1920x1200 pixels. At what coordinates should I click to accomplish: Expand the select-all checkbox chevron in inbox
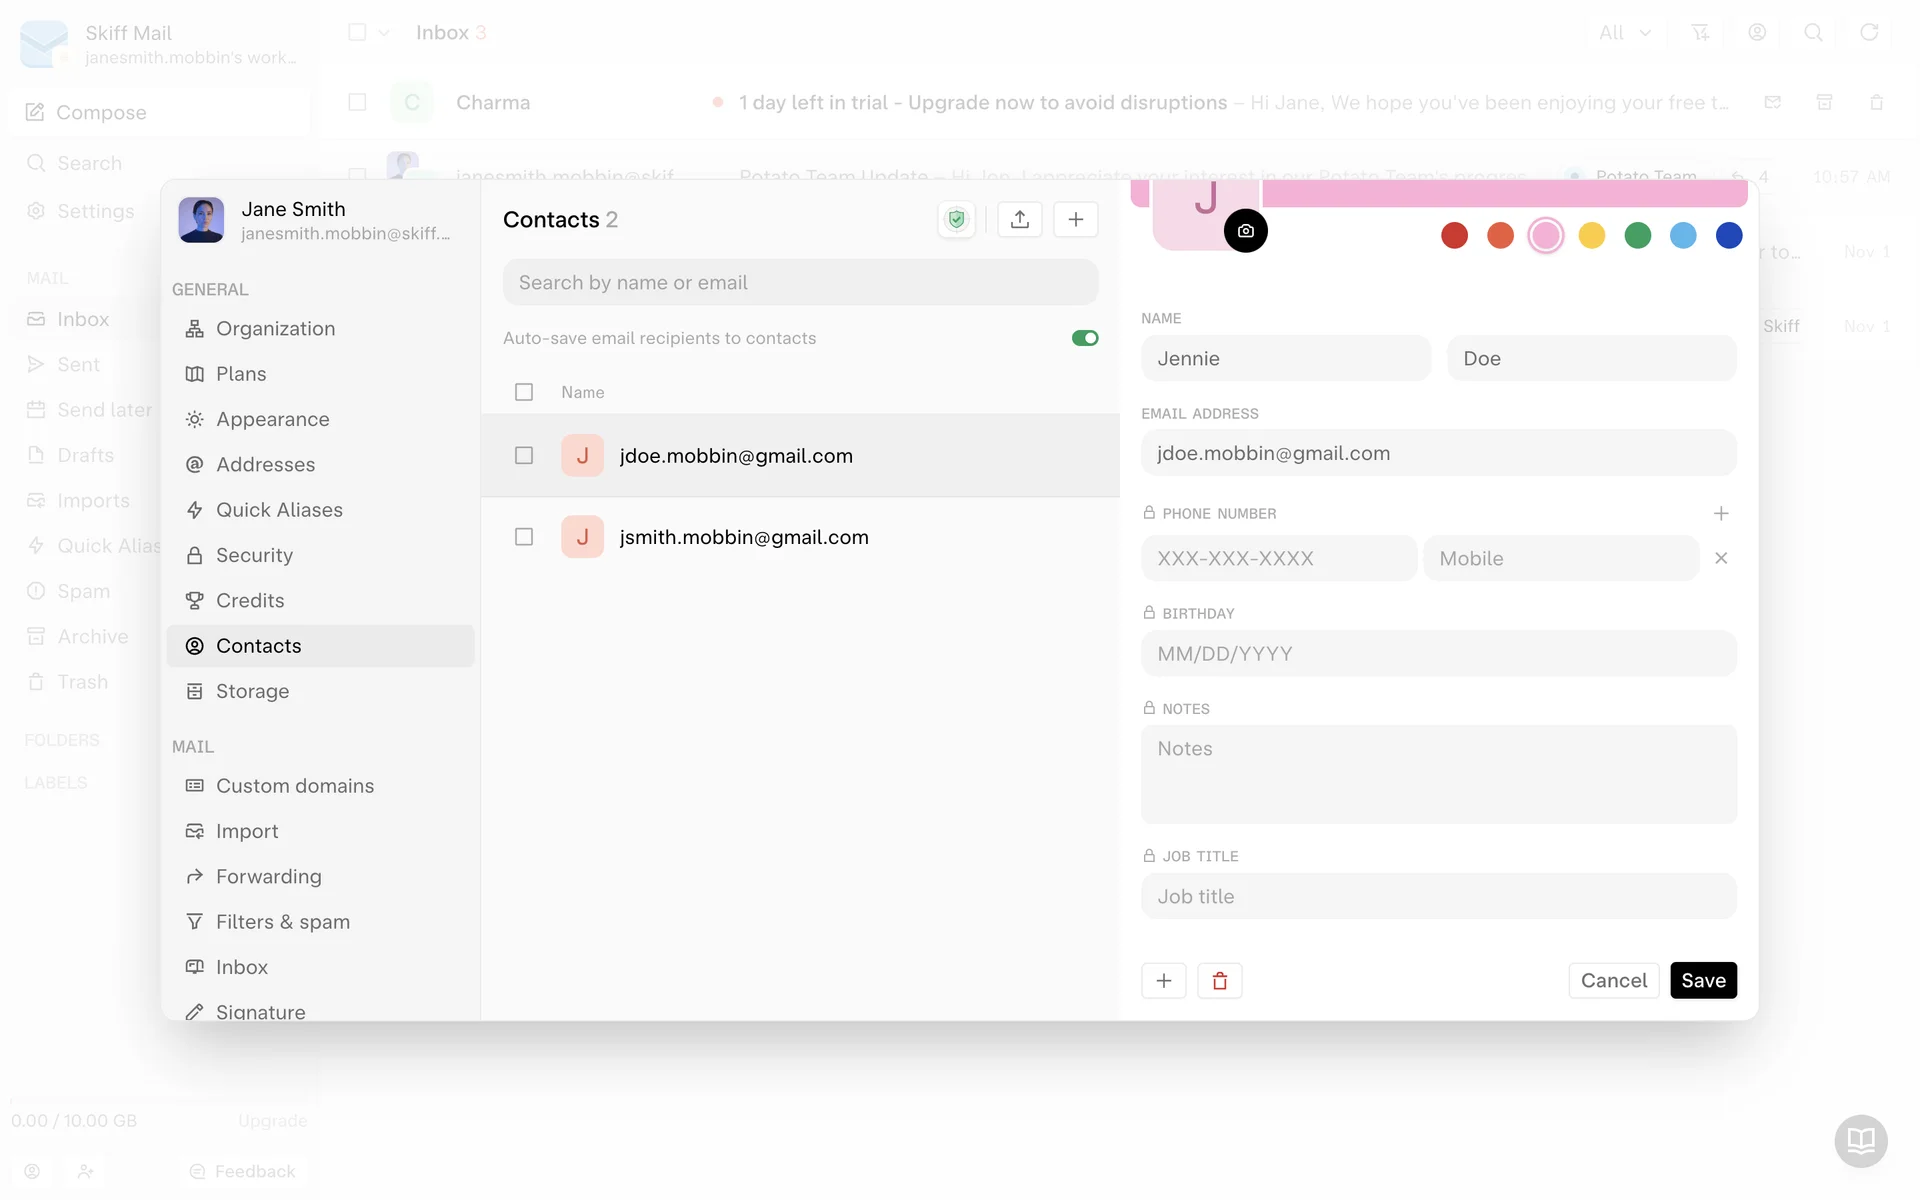[x=384, y=33]
